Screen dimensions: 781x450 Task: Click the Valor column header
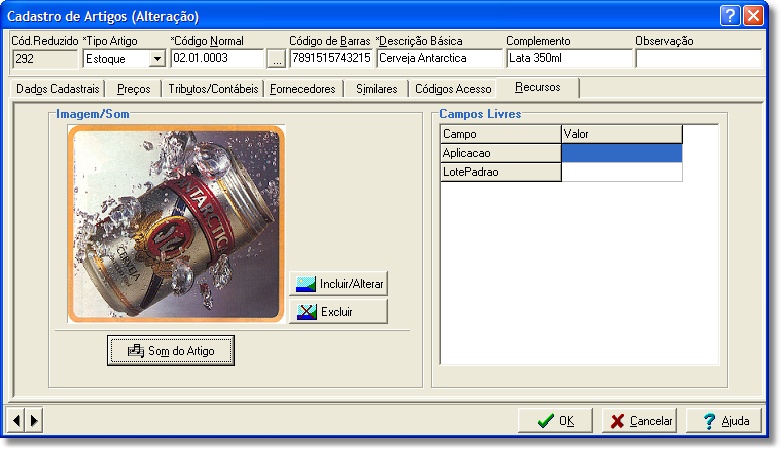point(622,134)
